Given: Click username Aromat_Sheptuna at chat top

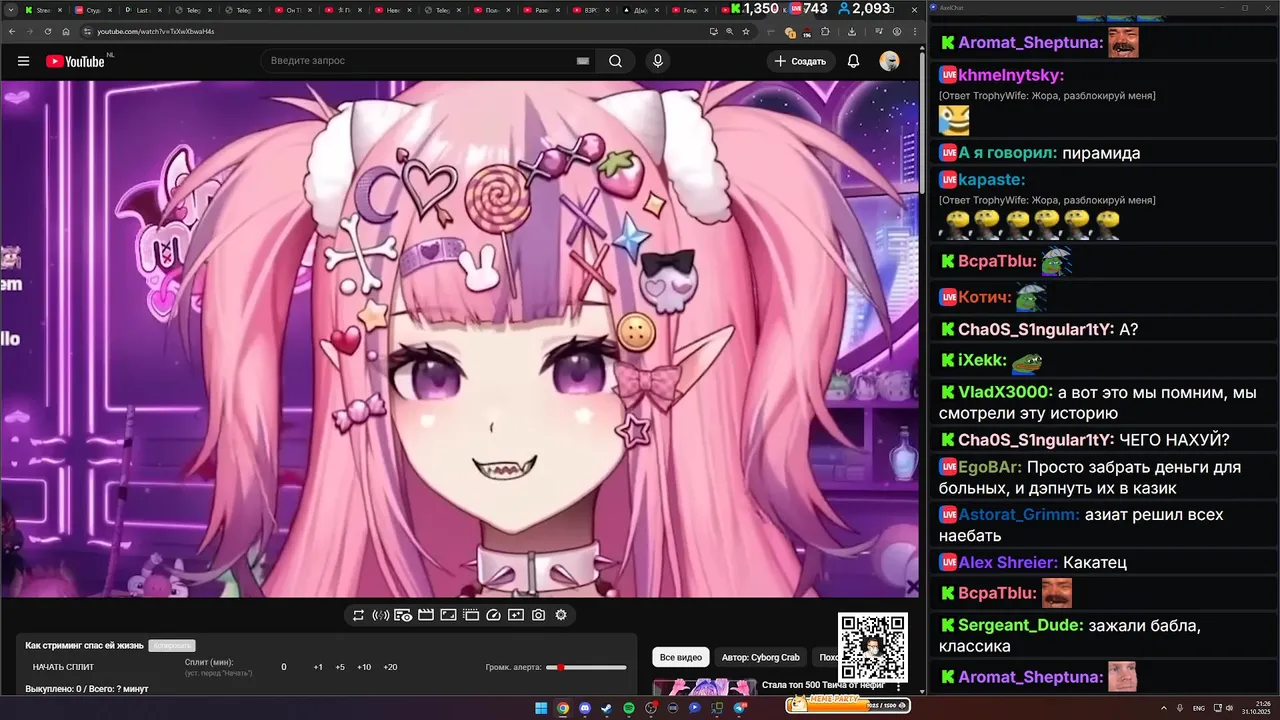Looking at the screenshot, I should point(1030,43).
